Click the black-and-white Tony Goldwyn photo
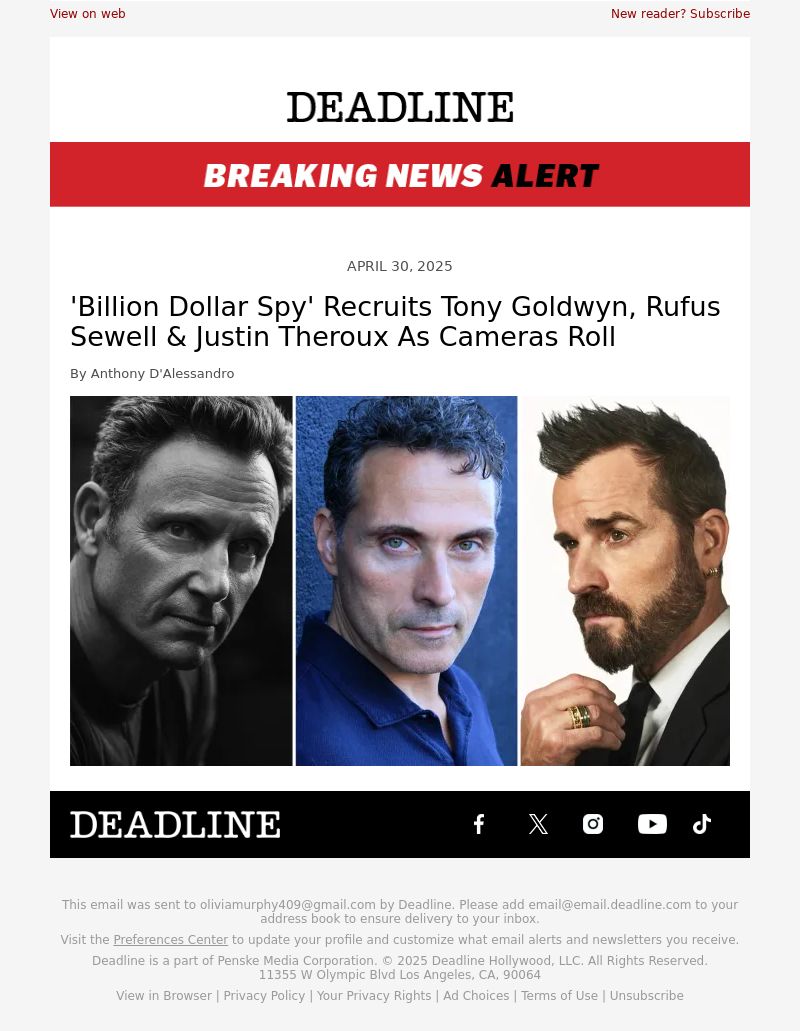This screenshot has height=1031, width=800. 181,581
